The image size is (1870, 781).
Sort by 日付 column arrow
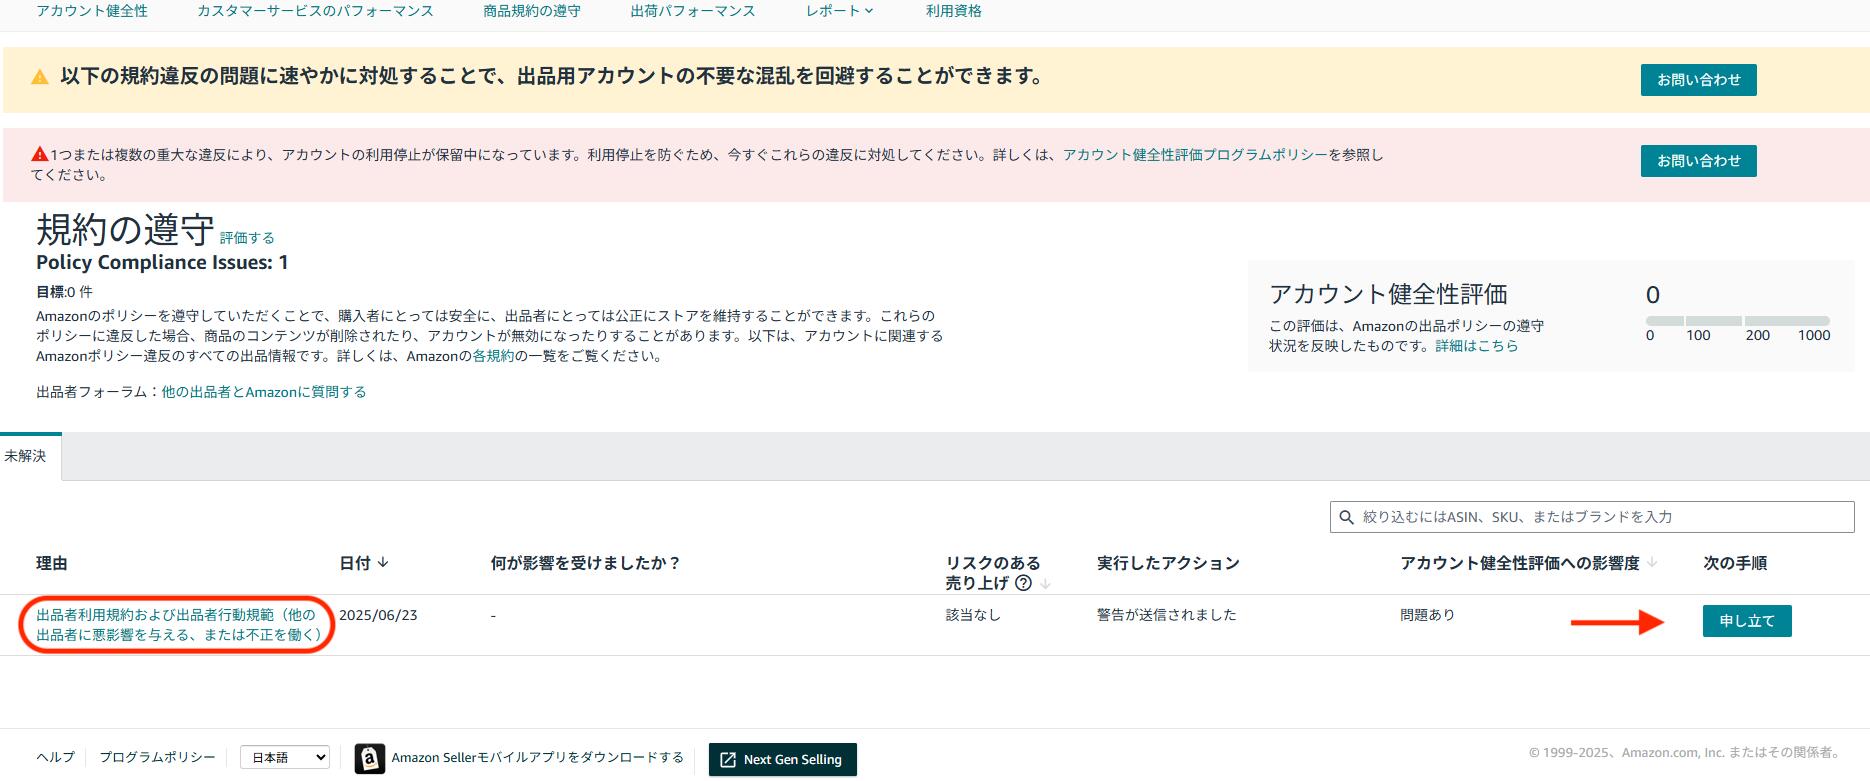(383, 563)
